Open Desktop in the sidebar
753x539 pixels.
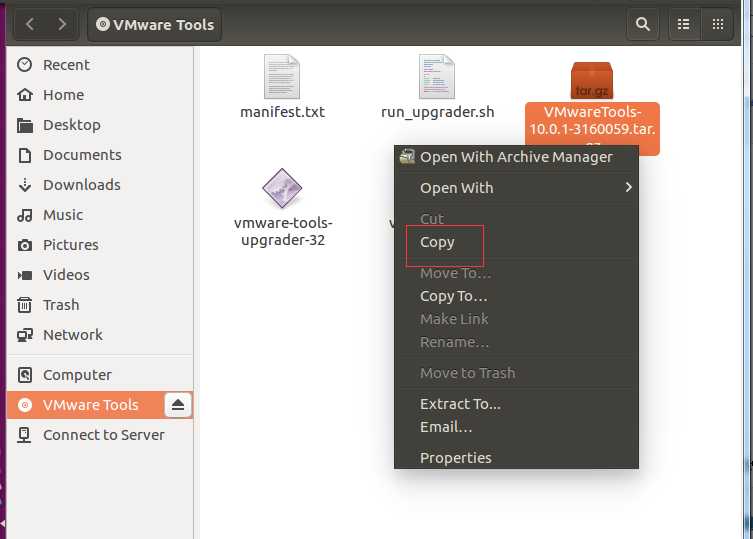tap(99, 125)
